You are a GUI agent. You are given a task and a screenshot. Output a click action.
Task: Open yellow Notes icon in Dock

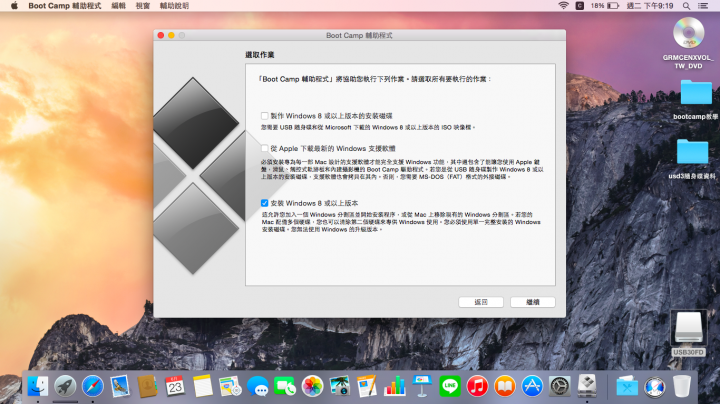coord(202,386)
